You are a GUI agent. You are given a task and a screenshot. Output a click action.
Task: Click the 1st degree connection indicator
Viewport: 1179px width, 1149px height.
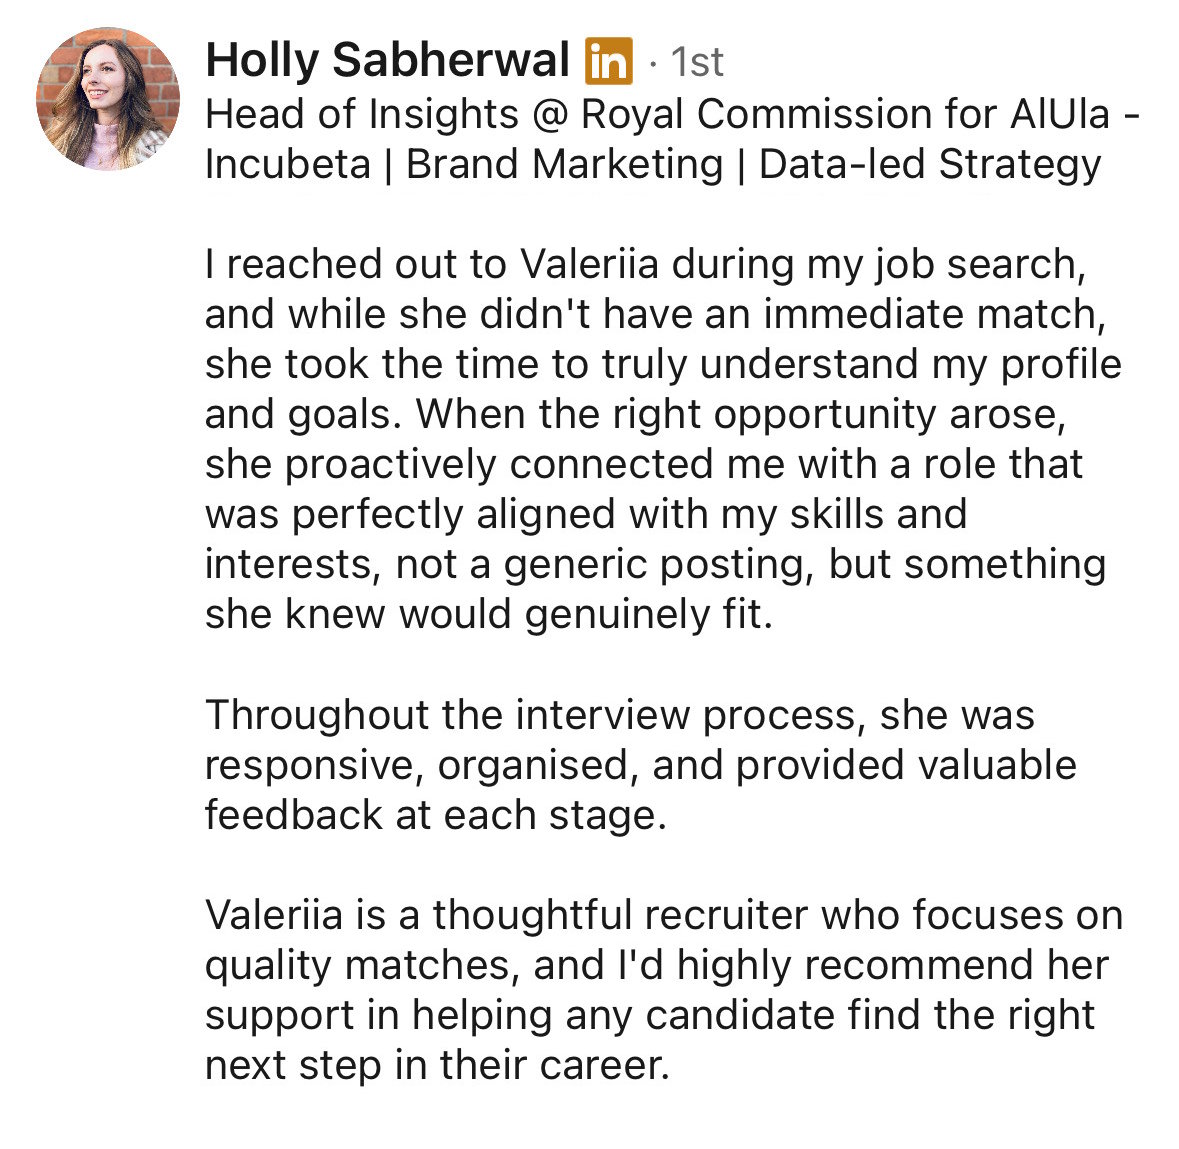tap(697, 62)
